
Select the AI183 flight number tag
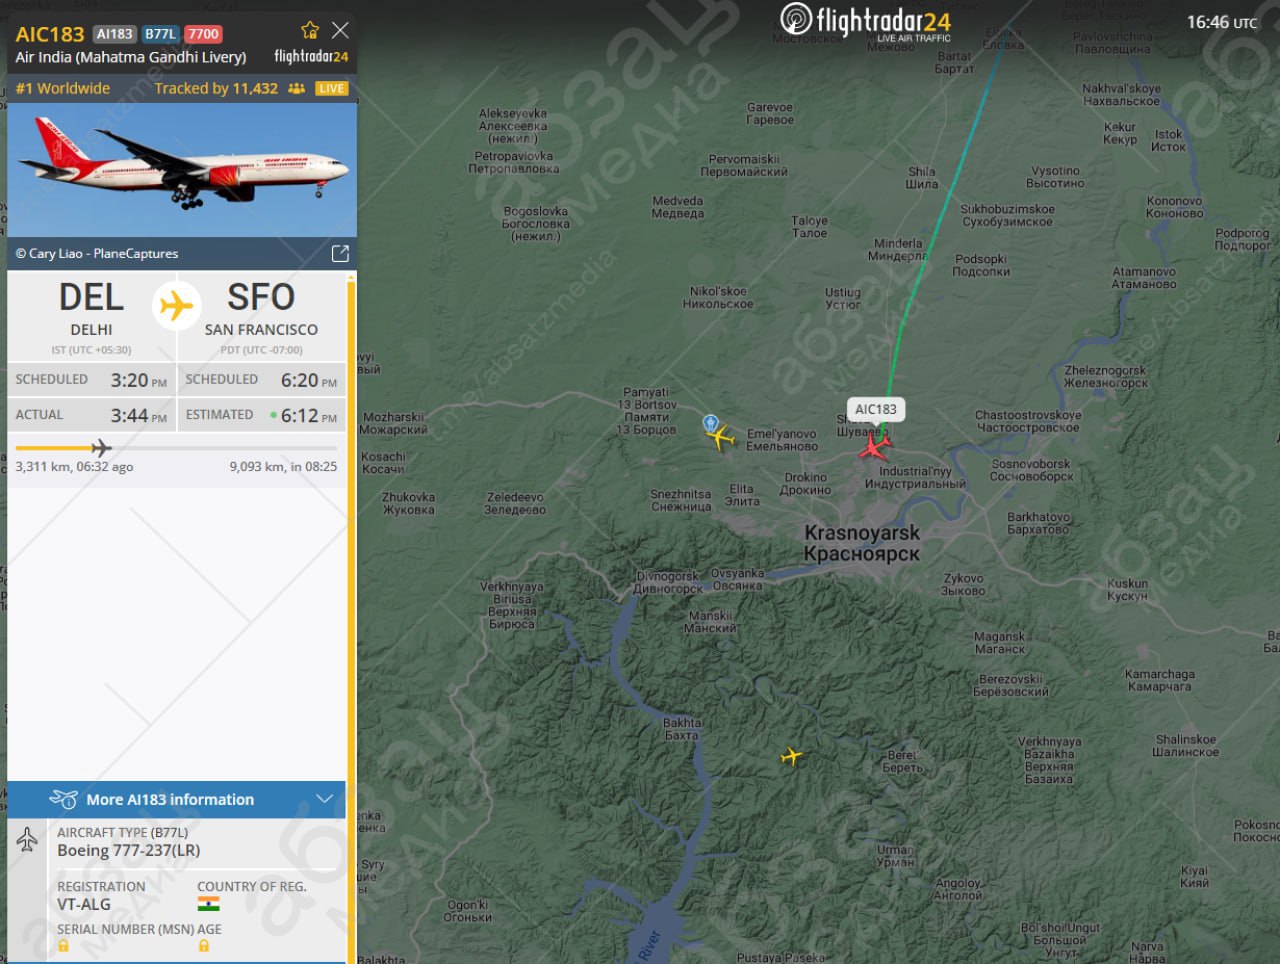pyautogui.click(x=115, y=34)
